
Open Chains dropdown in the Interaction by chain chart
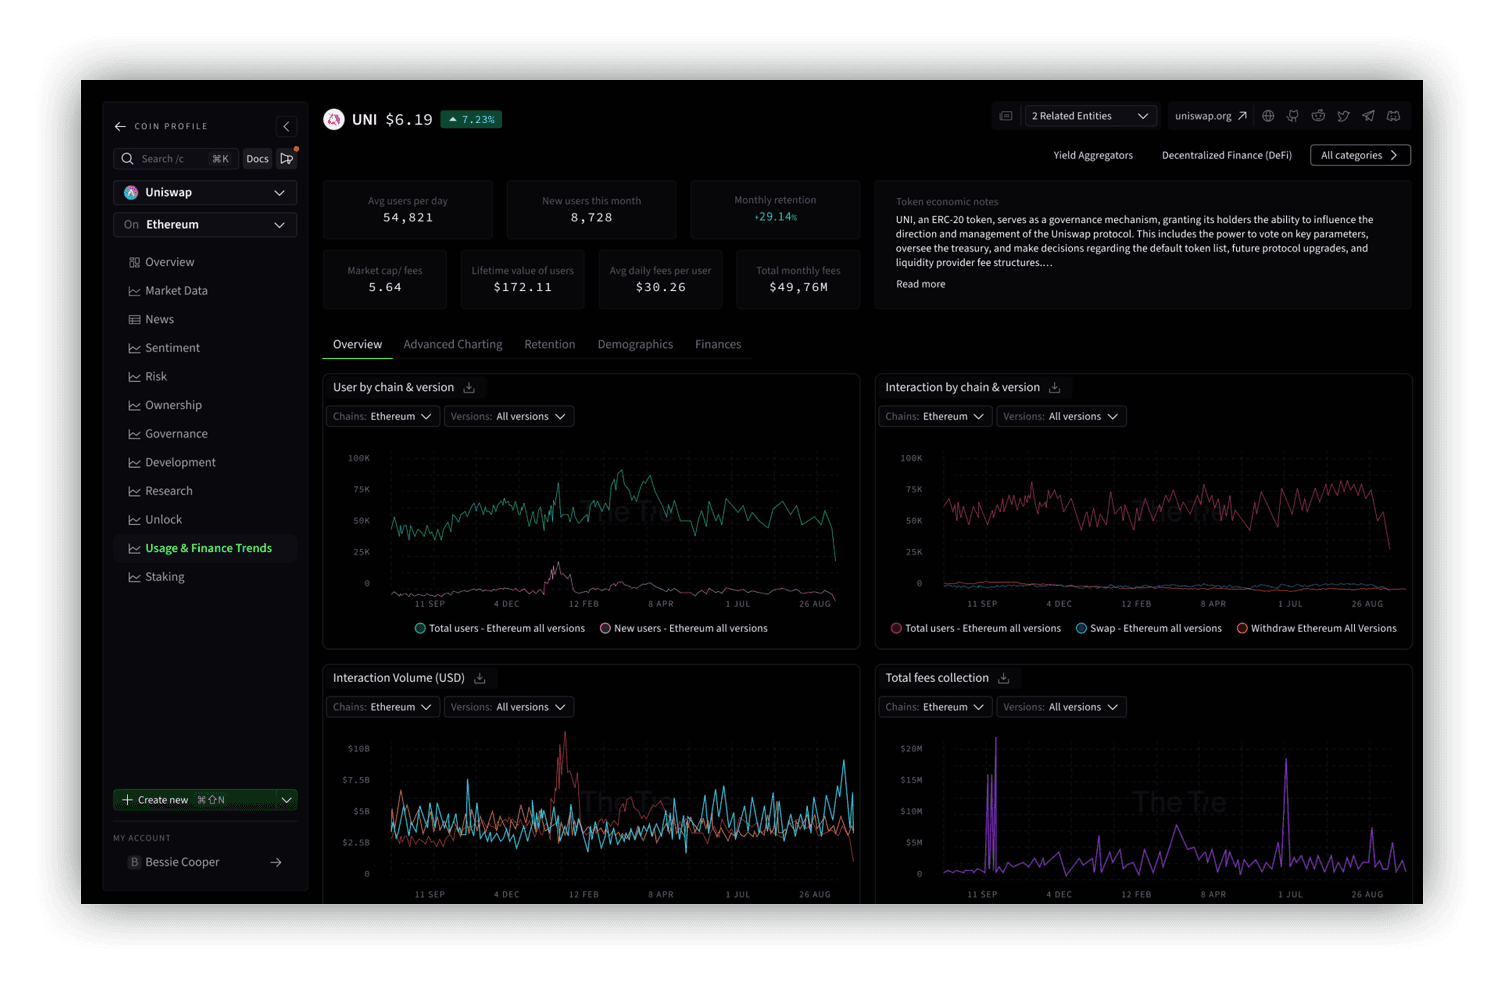click(x=935, y=417)
